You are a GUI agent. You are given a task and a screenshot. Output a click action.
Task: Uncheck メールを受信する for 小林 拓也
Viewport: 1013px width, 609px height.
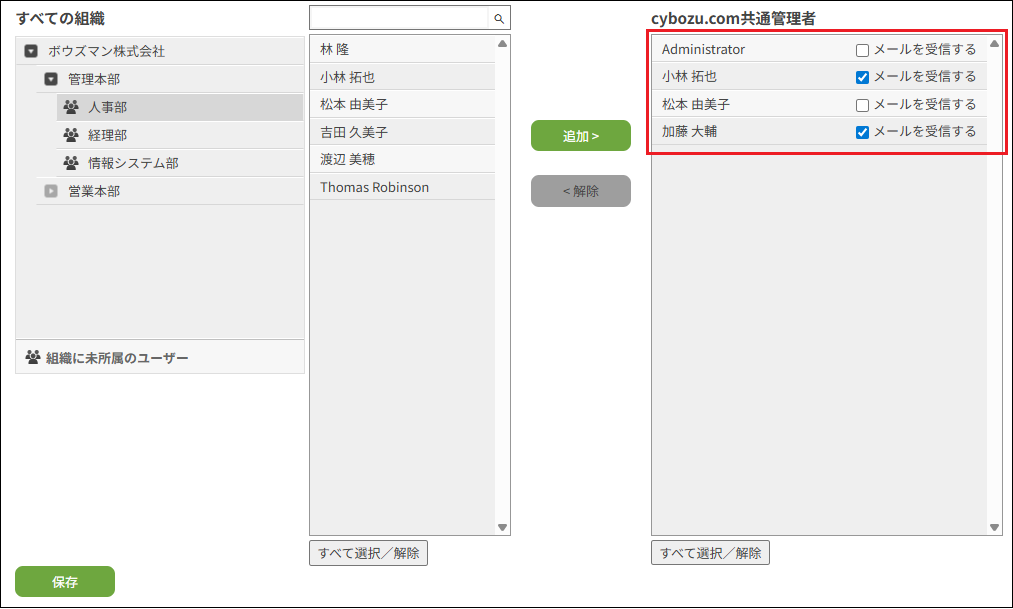click(x=862, y=77)
